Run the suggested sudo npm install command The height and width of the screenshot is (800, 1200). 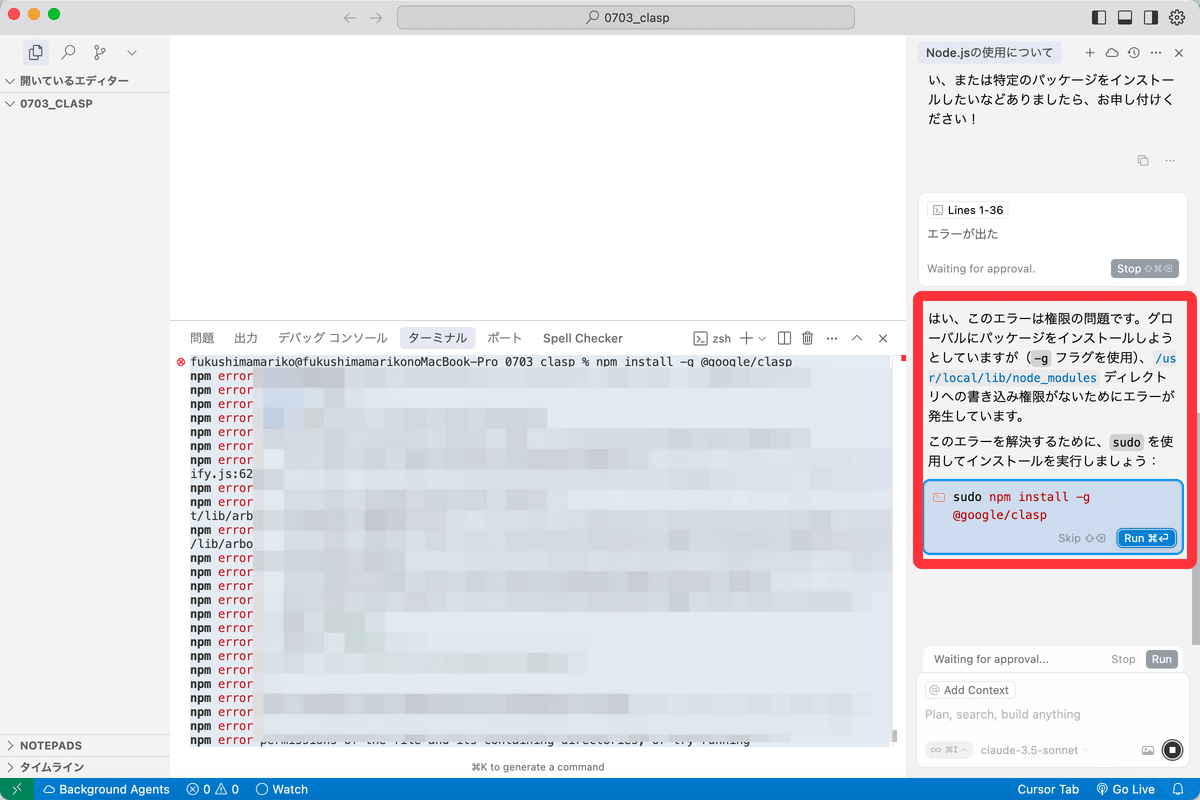[x=1146, y=538]
